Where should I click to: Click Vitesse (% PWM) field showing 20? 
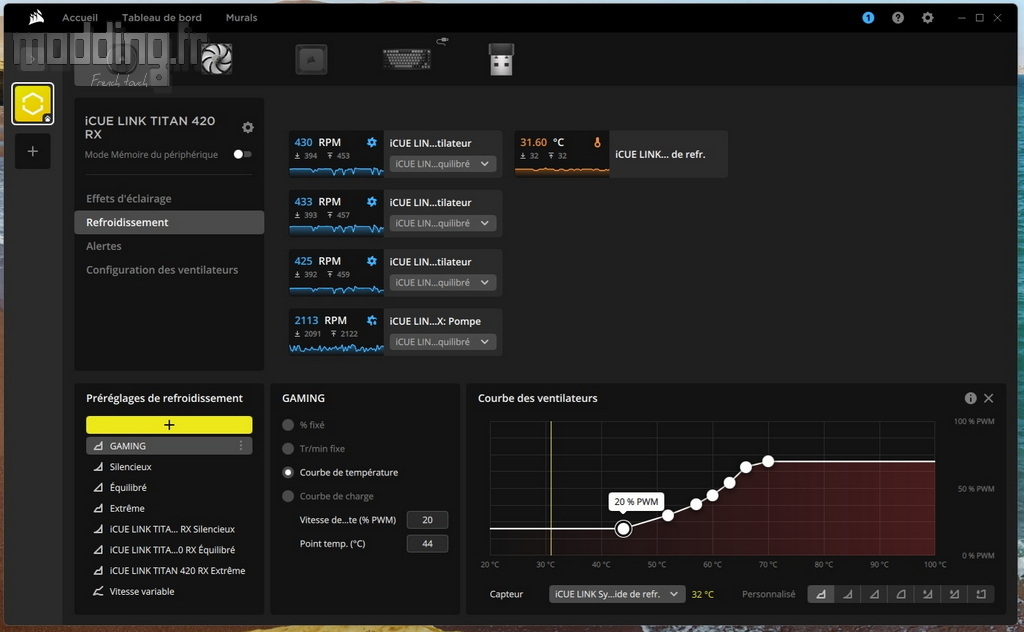coord(427,520)
